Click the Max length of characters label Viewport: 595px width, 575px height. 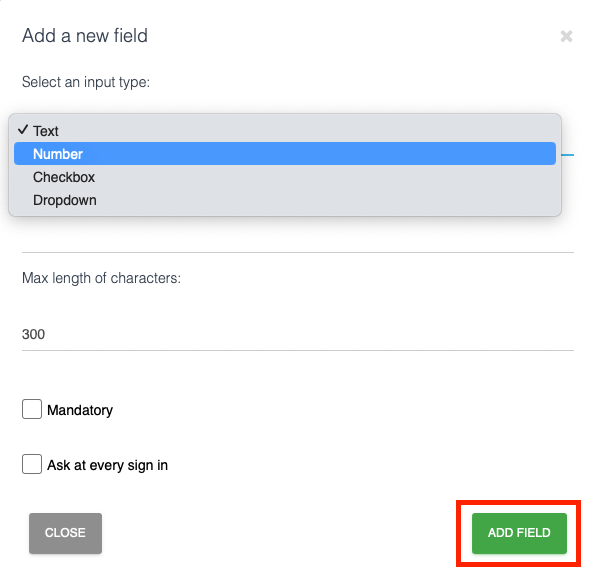coord(101,278)
